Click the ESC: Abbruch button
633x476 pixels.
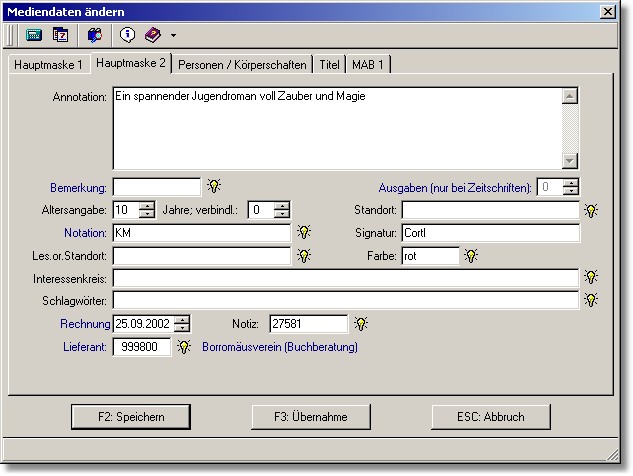(490, 416)
